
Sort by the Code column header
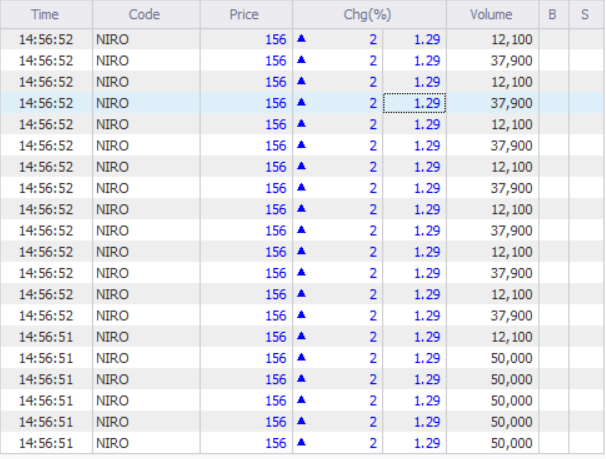[146, 14]
